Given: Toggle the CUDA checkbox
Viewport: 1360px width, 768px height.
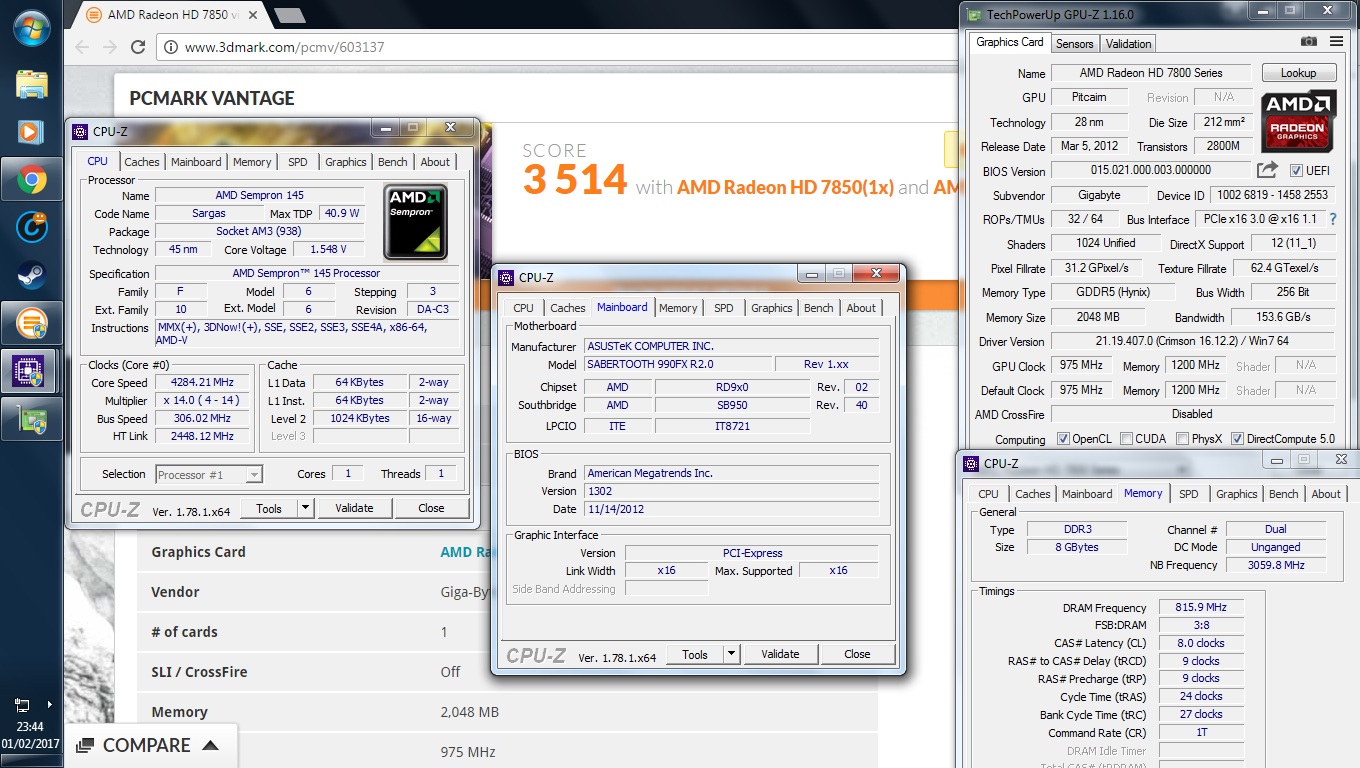Looking at the screenshot, I should coord(1127,439).
